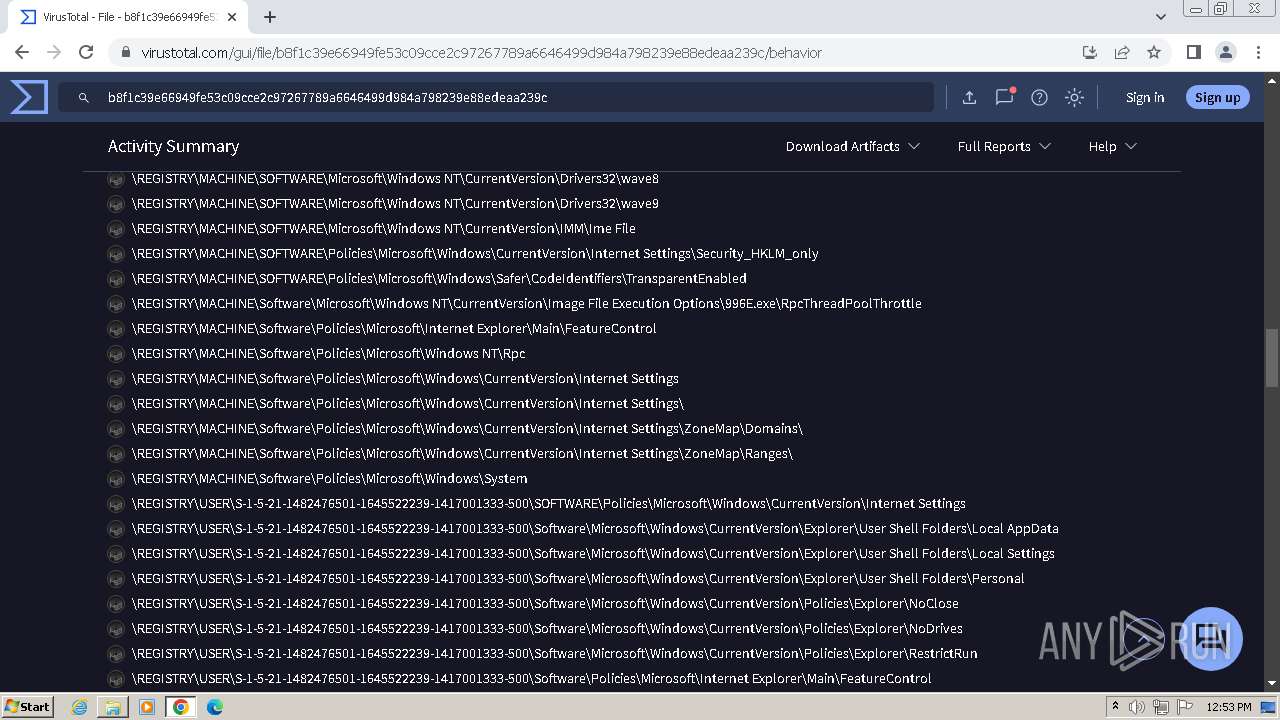Expand the Download Artifacts dropdown

pos(852,146)
